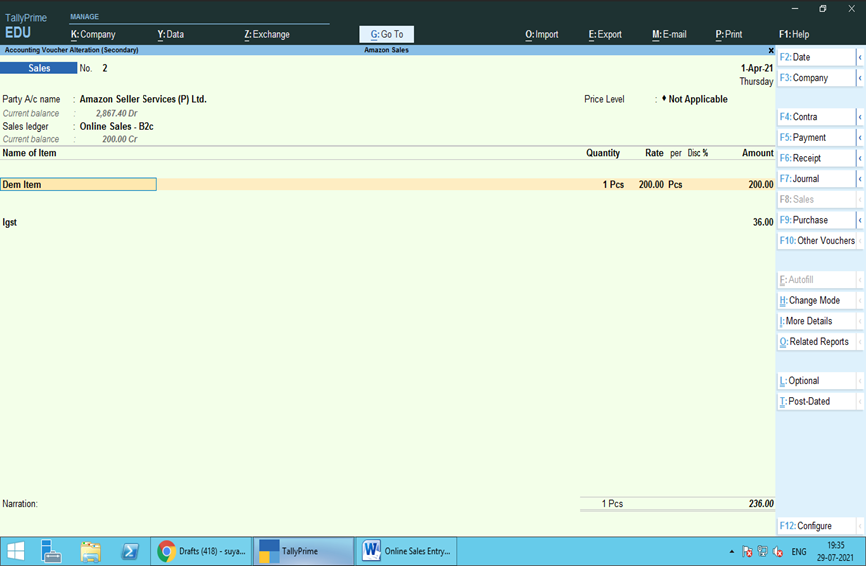Click the total amount 236.00
Image resolution: width=866 pixels, height=566 pixels.
(x=761, y=504)
